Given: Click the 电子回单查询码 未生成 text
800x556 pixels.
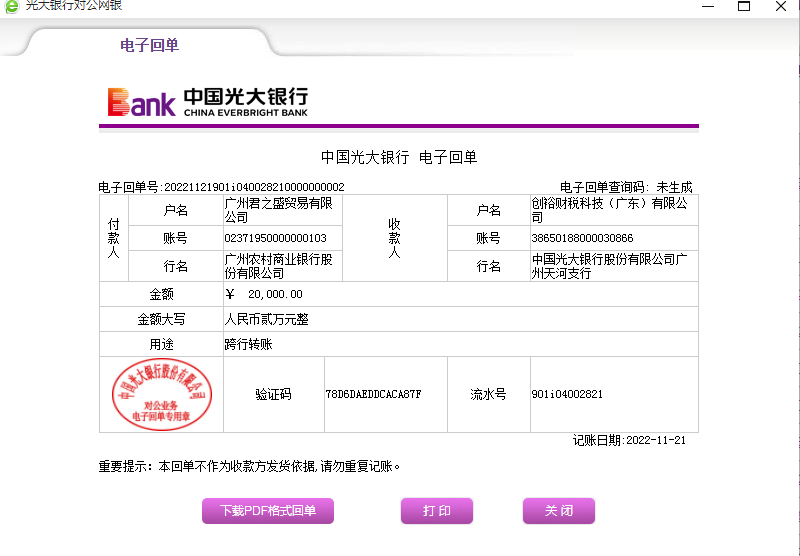Looking at the screenshot, I should (x=626, y=187).
